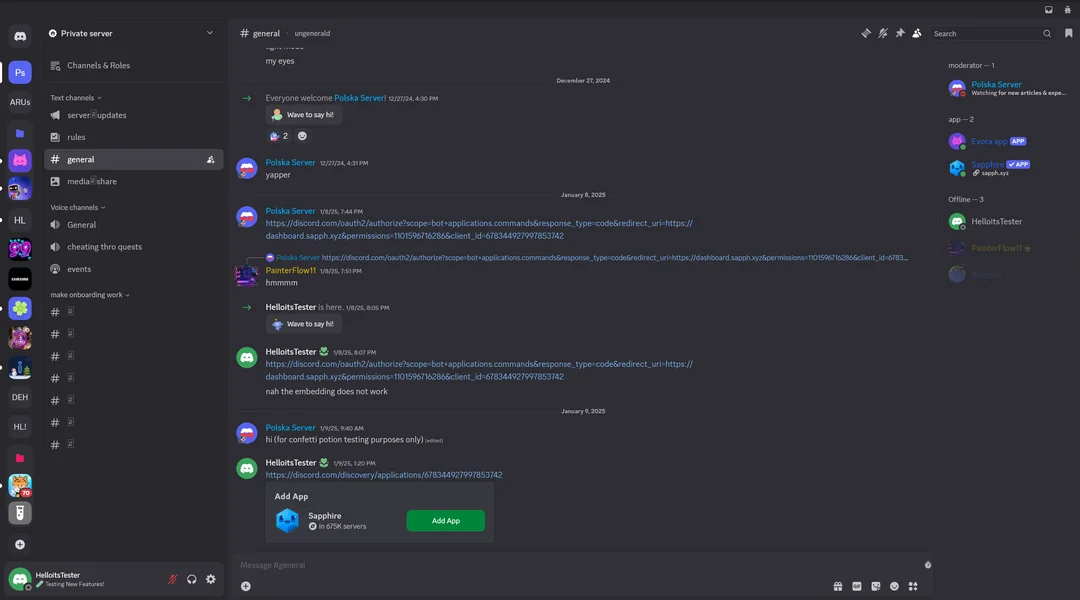Toggle headphones deafen in user panel
This screenshot has width=1080, height=600.
[191, 579]
